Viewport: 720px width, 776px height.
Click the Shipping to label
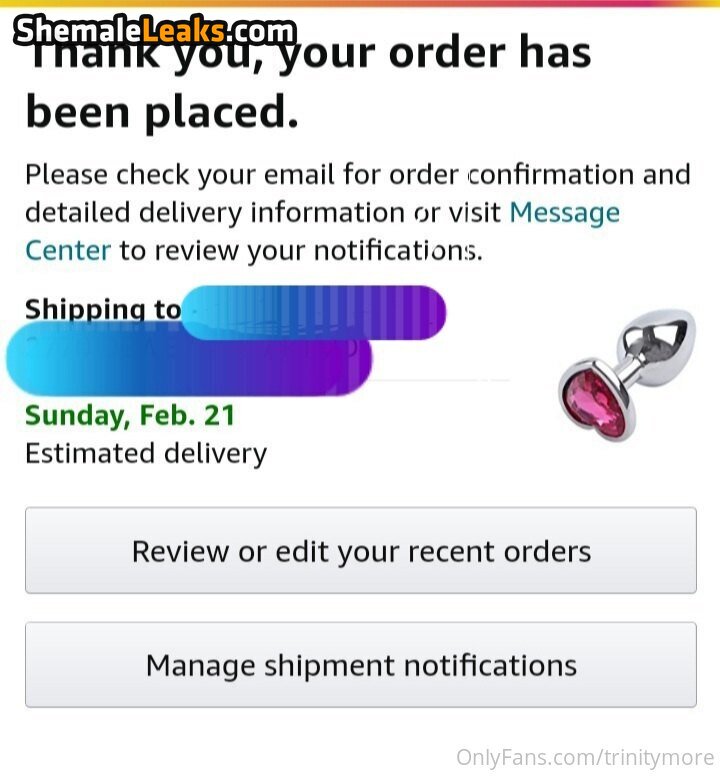102,309
